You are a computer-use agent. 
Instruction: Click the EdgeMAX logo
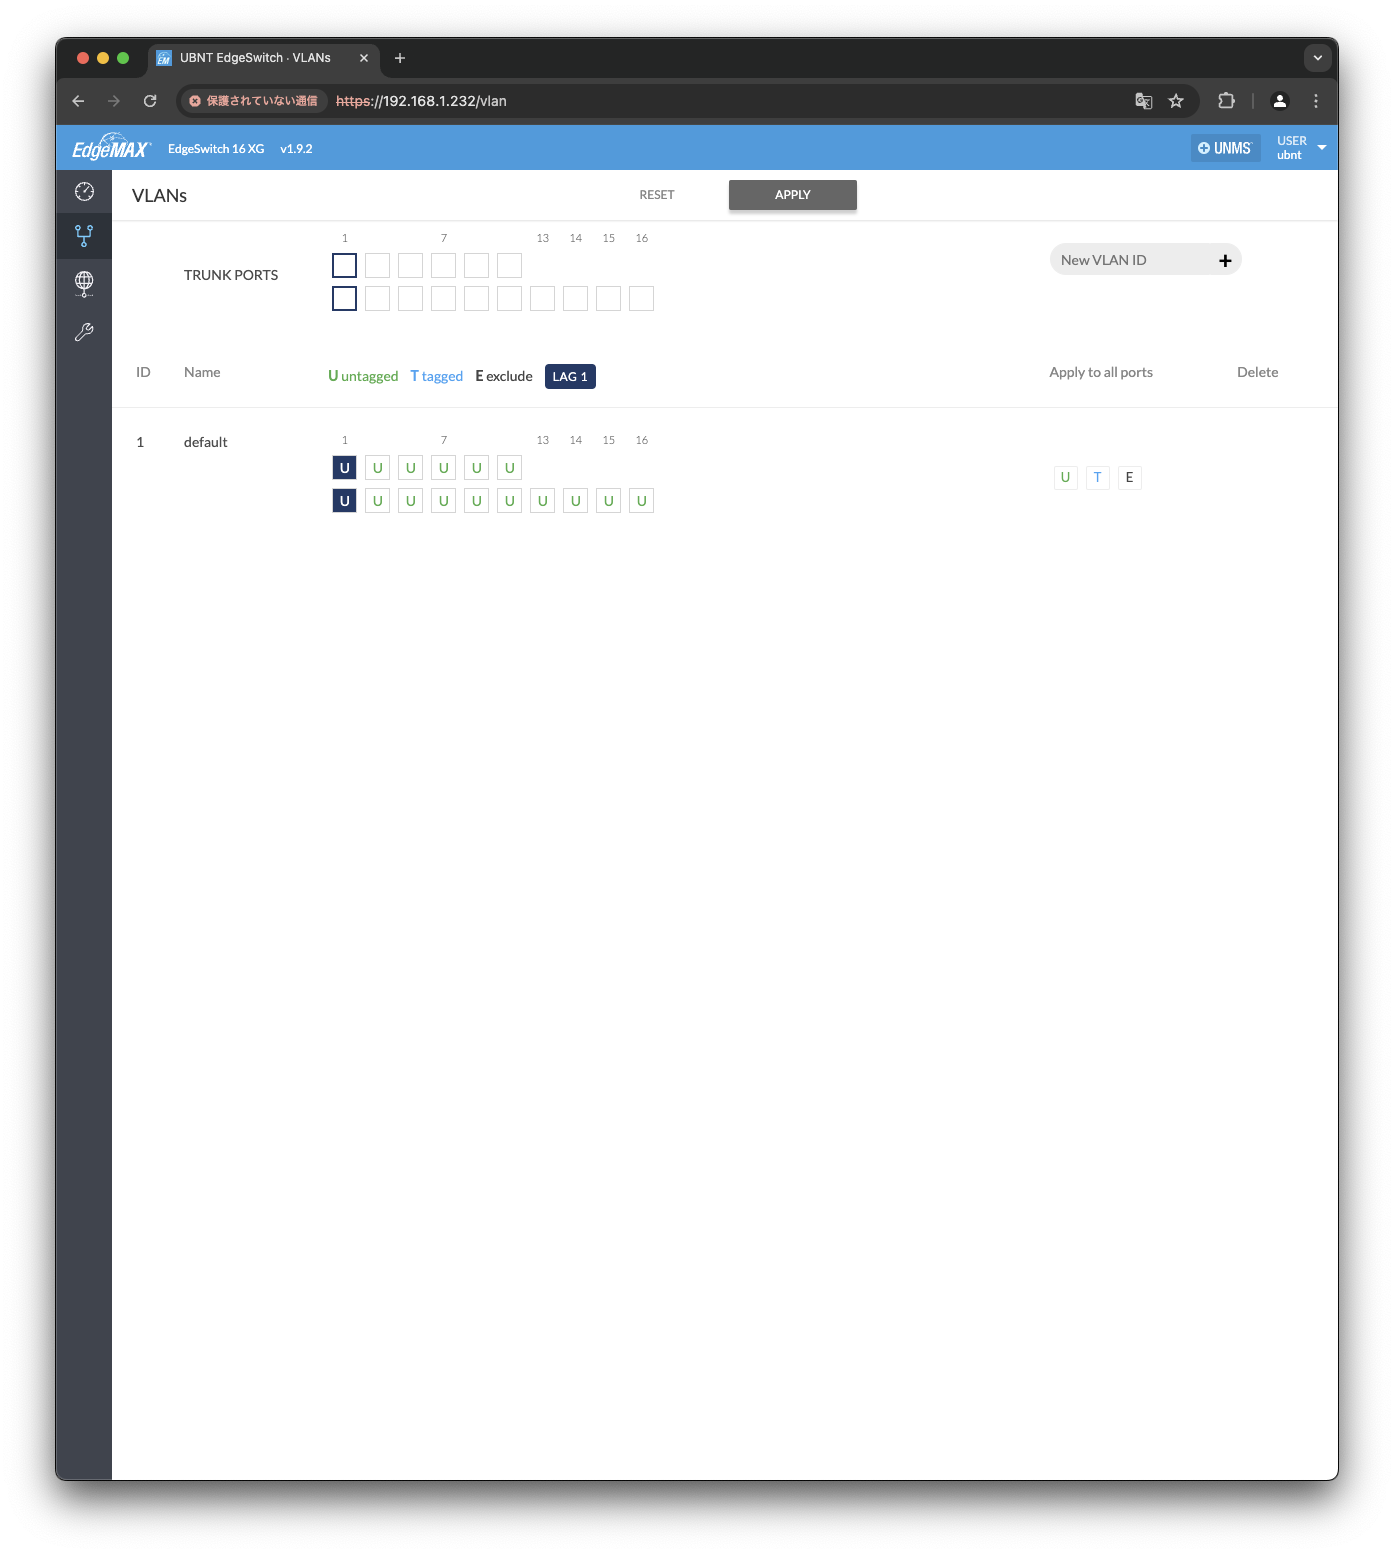[111, 147]
